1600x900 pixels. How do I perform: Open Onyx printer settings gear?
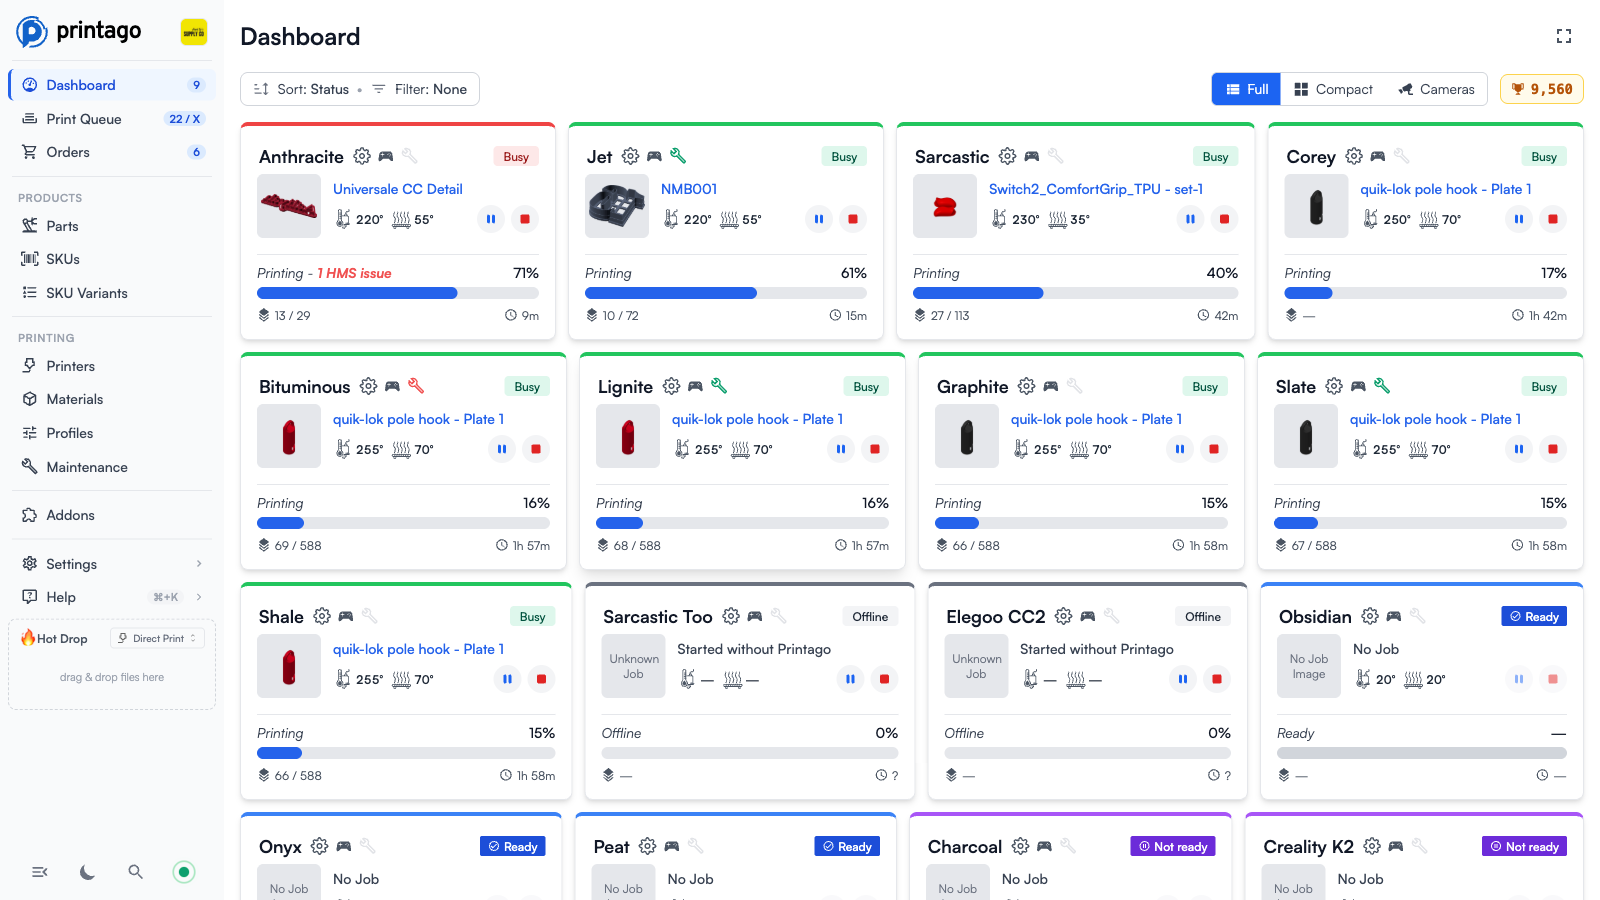click(x=319, y=846)
